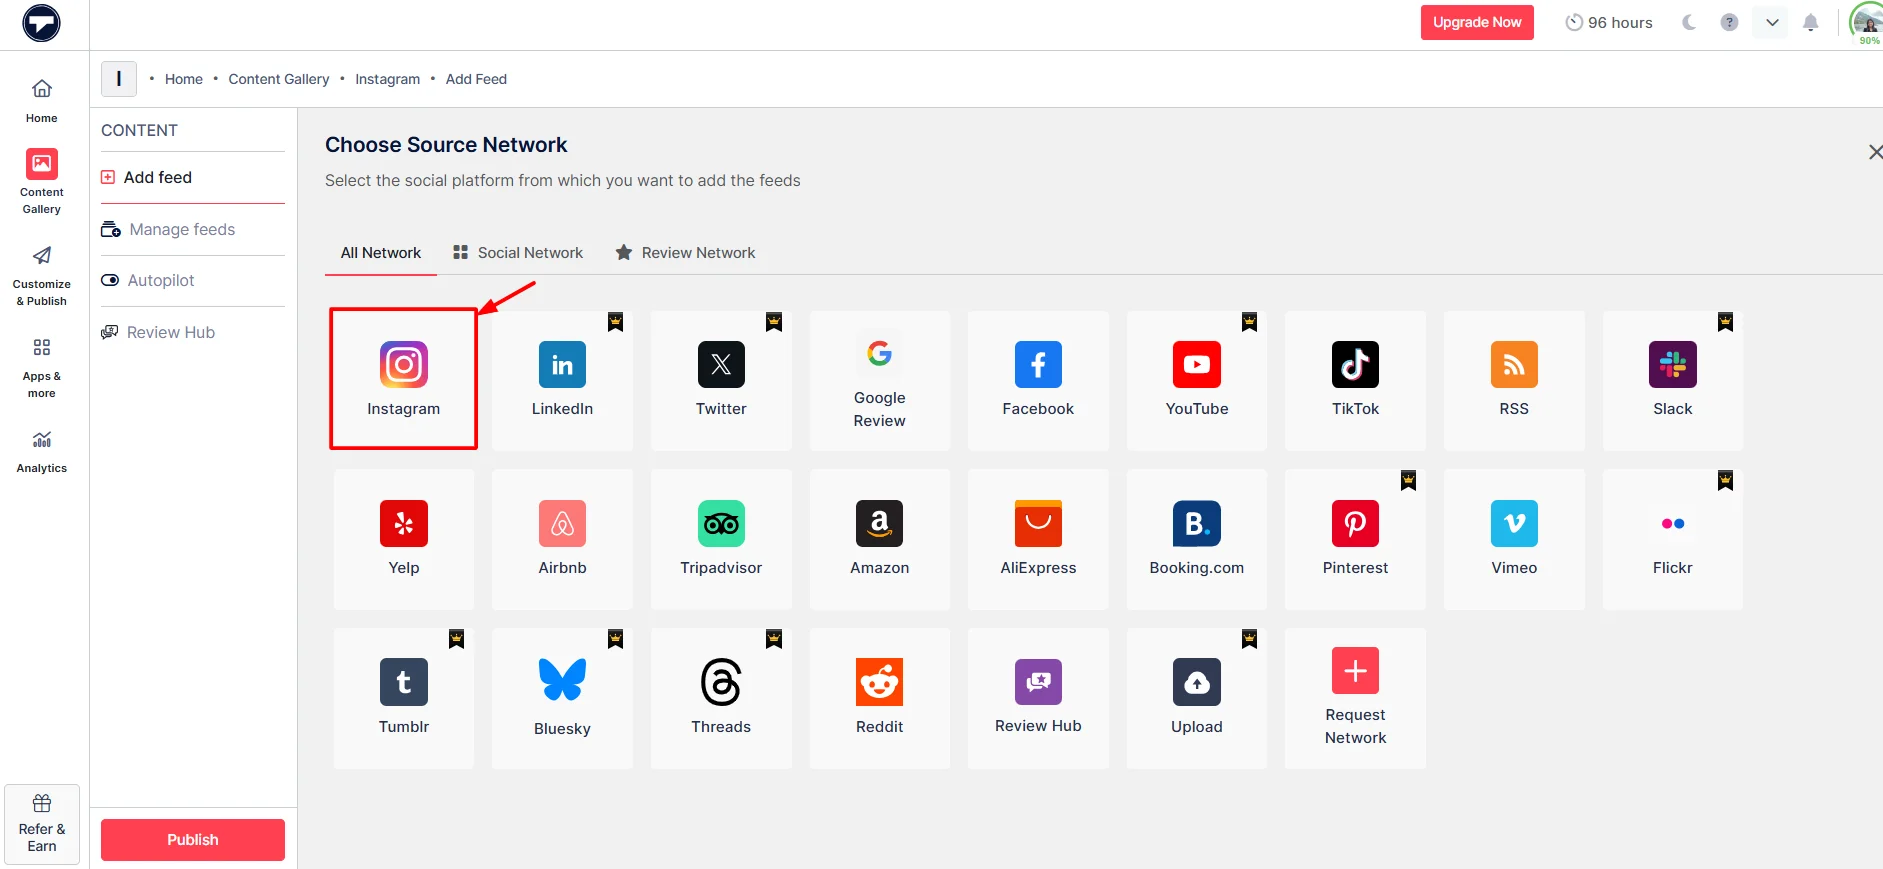Click the Request Network plus tile

pyautogui.click(x=1355, y=698)
